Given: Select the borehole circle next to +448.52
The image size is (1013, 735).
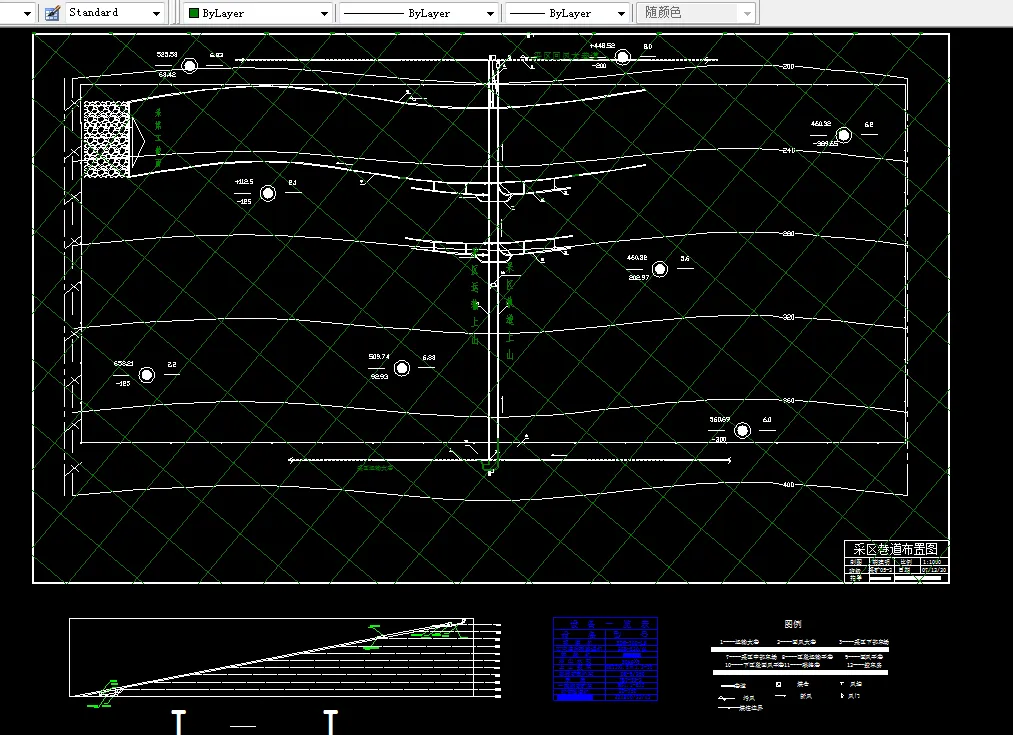Looking at the screenshot, I should (622, 57).
